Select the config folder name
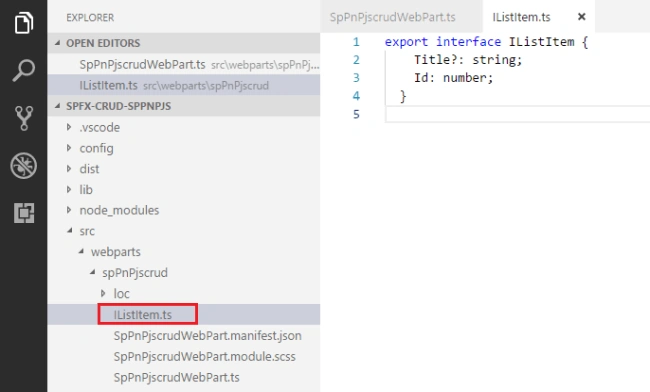This screenshot has height=392, width=650. [x=96, y=148]
